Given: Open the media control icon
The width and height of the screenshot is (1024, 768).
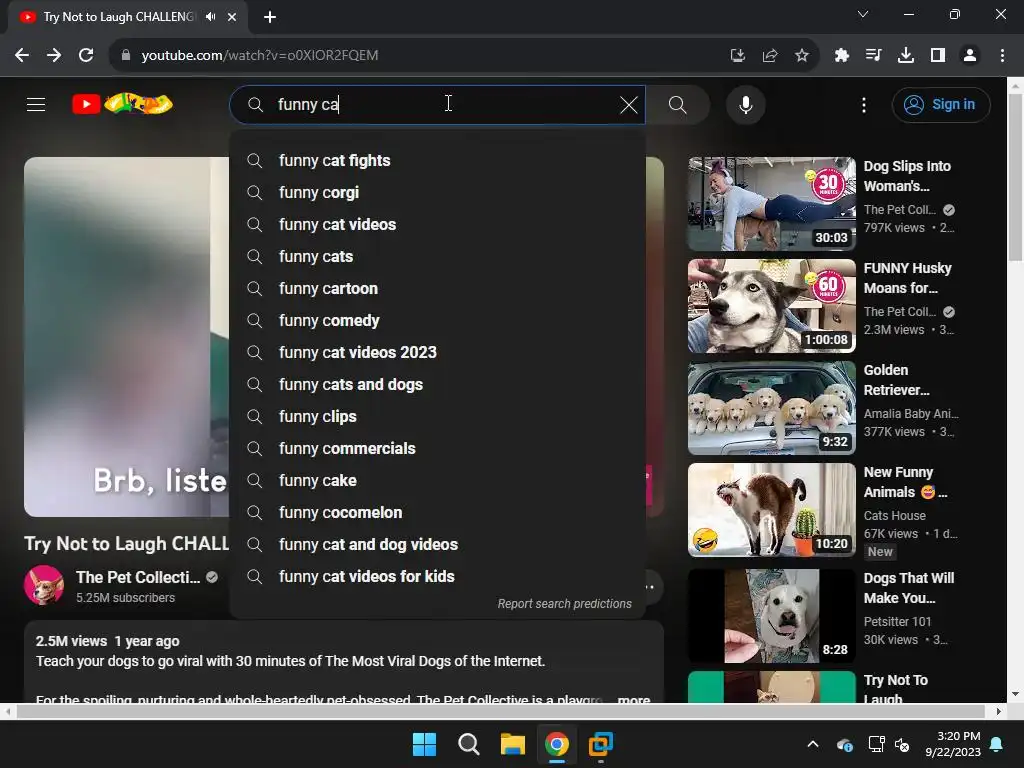Looking at the screenshot, I should tap(874, 56).
